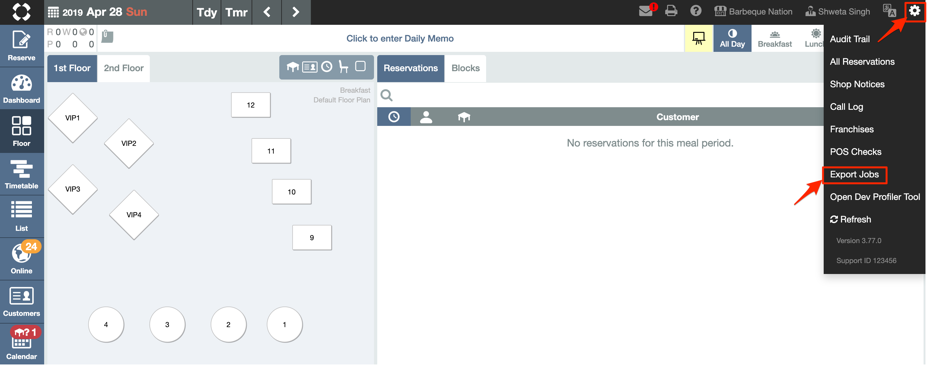This screenshot has width=939, height=377.
Task: Open Call Log menu item
Action: [846, 107]
